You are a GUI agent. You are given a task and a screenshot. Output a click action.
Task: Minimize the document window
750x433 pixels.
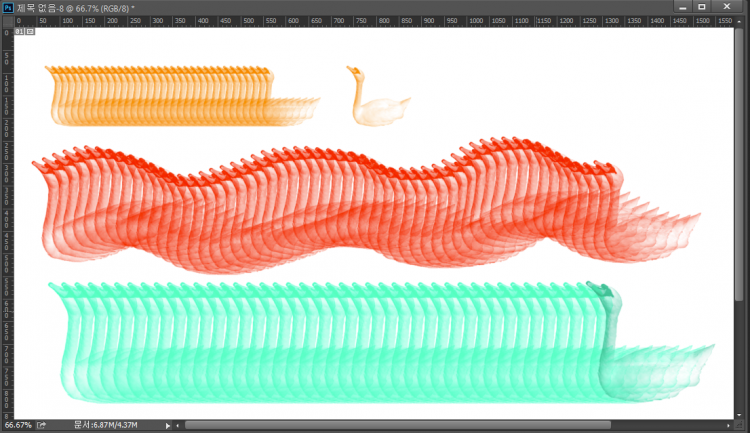tap(683, 7)
